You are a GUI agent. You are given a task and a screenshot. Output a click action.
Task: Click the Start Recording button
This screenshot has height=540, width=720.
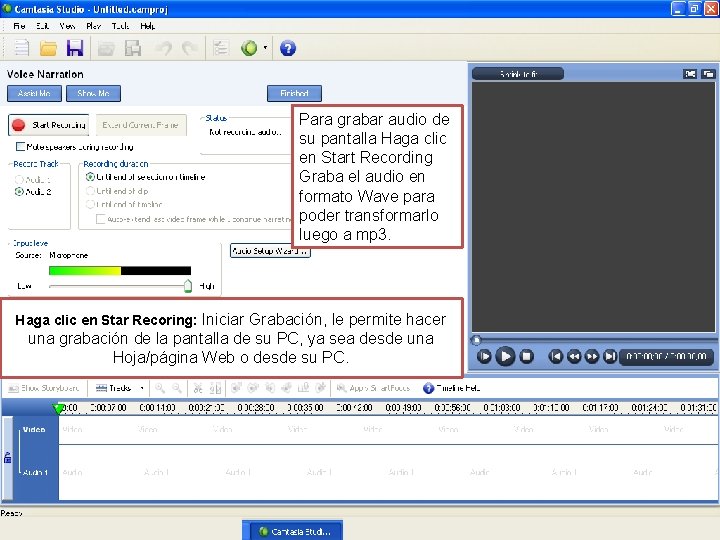click(49, 125)
